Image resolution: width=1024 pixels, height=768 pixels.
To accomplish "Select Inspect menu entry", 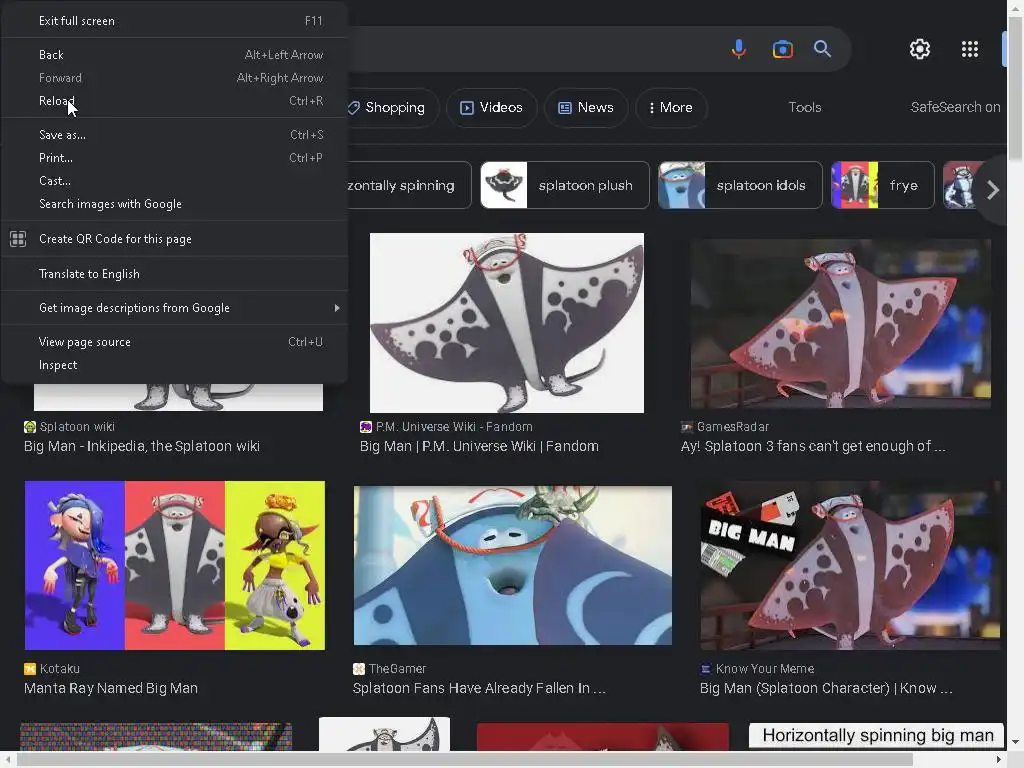I will 174,365.
